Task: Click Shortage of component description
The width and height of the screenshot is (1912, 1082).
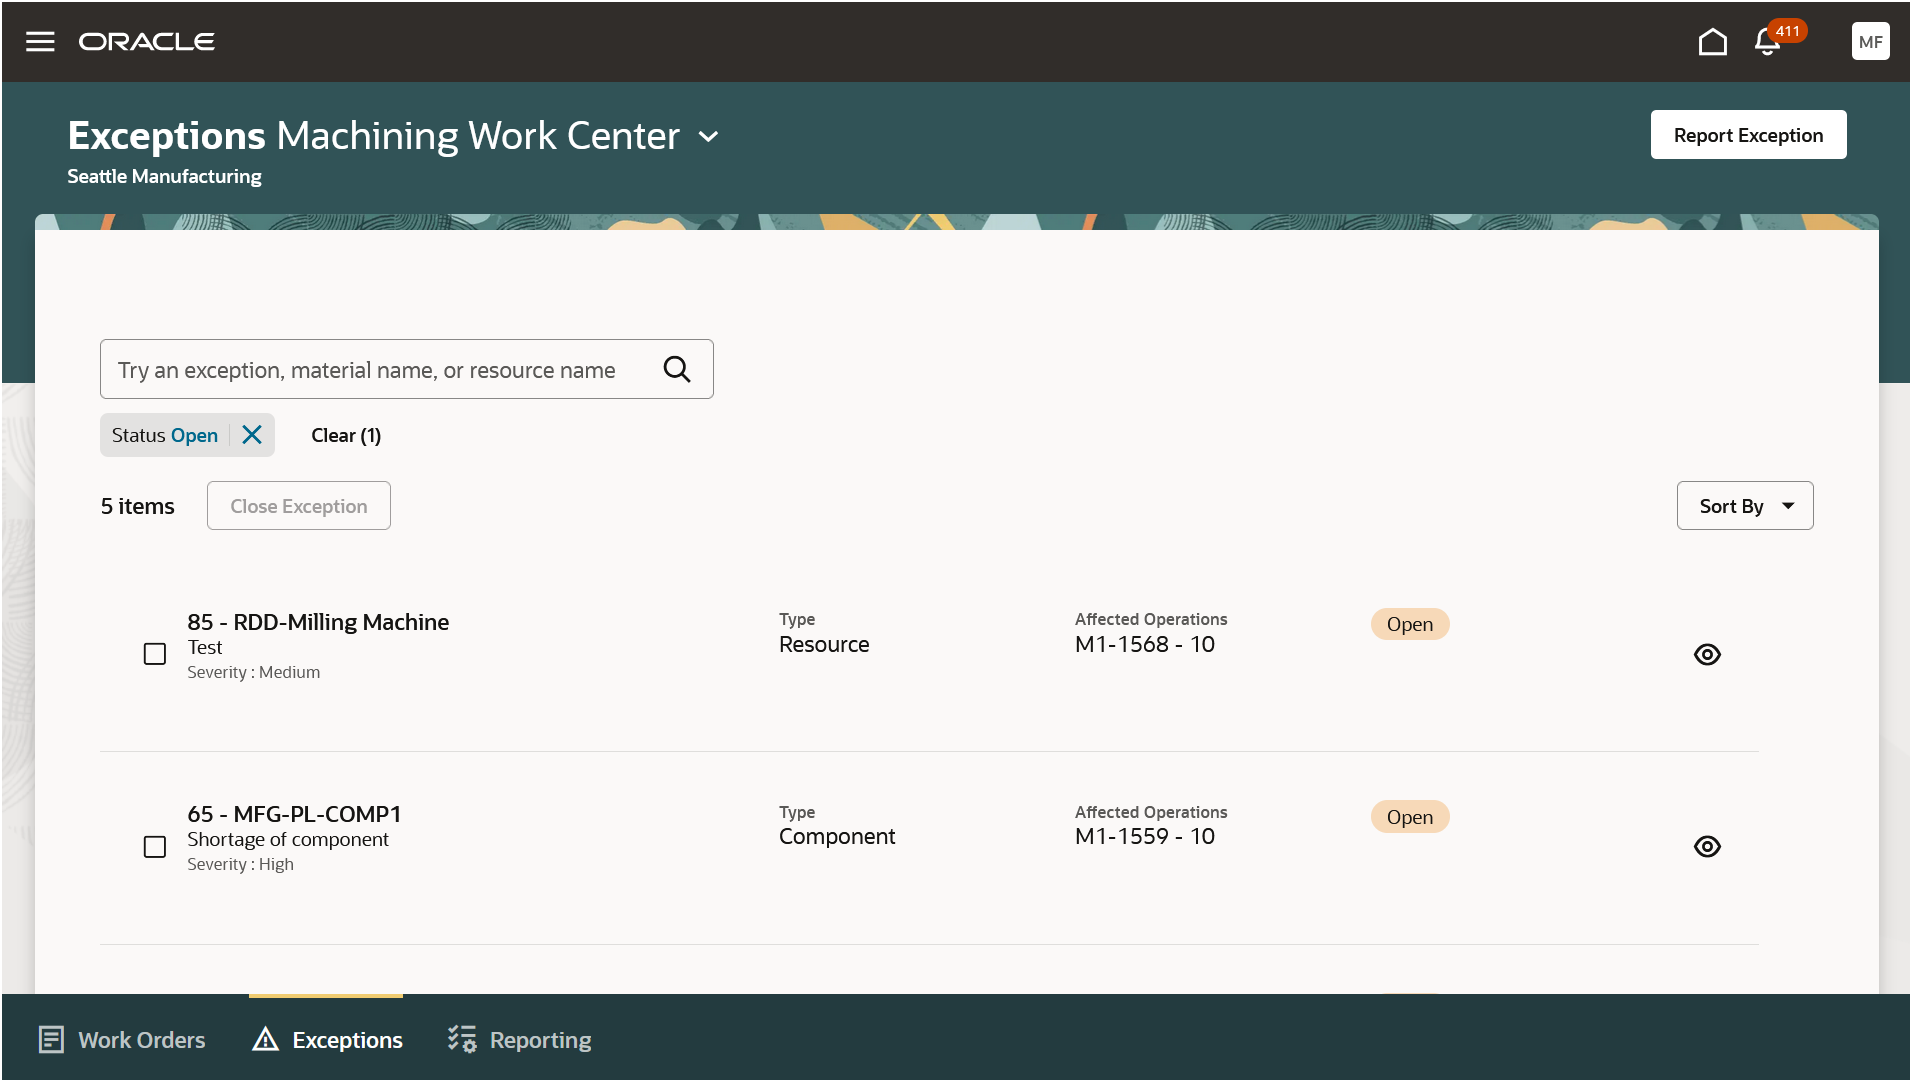Action: click(x=288, y=840)
